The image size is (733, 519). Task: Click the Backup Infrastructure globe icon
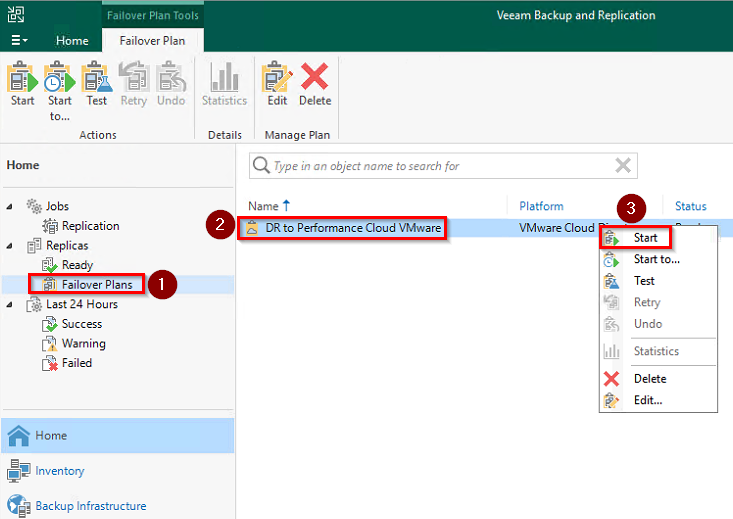tap(19, 506)
